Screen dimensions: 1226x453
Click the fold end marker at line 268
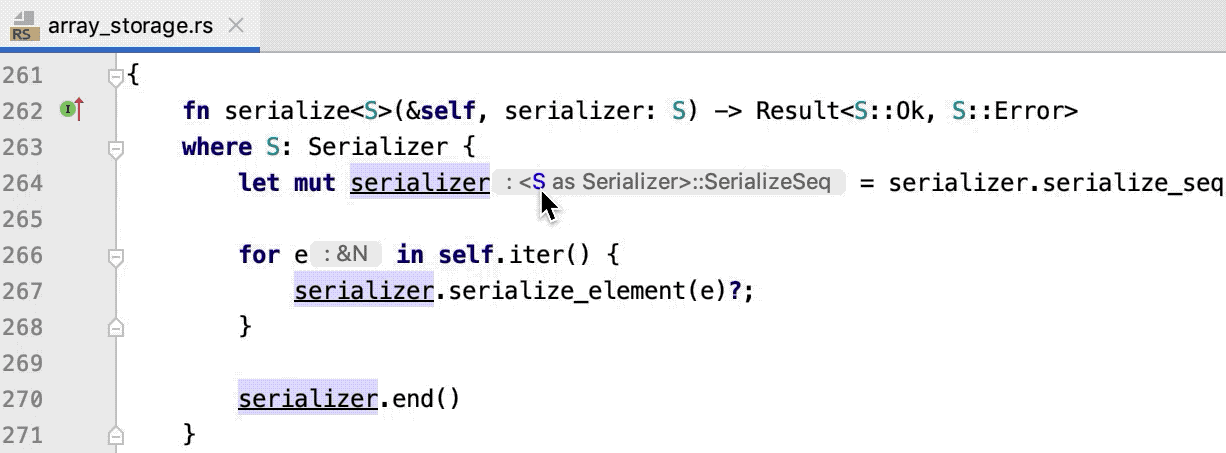[x=116, y=327]
